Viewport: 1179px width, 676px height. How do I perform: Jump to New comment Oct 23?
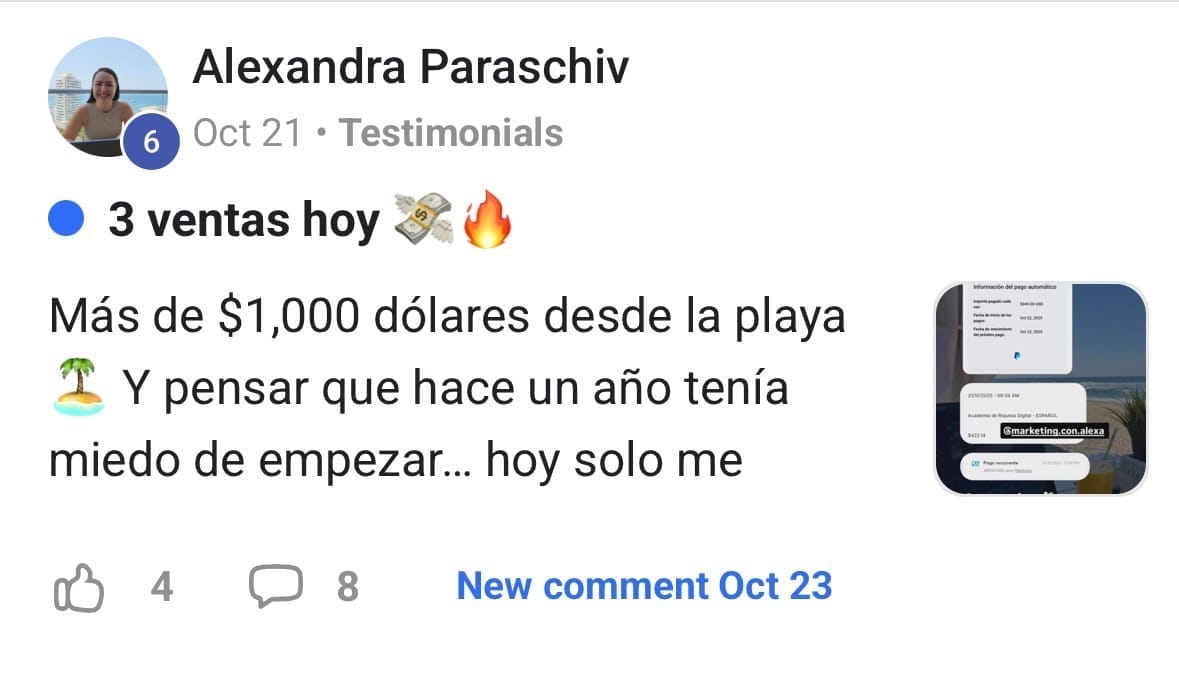(x=644, y=586)
